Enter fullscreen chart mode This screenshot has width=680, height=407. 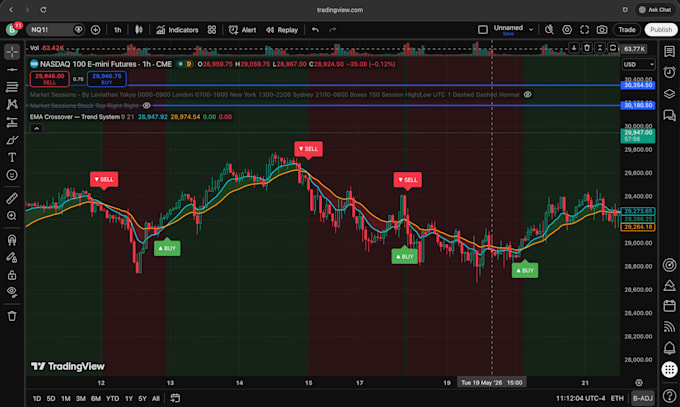[585, 30]
